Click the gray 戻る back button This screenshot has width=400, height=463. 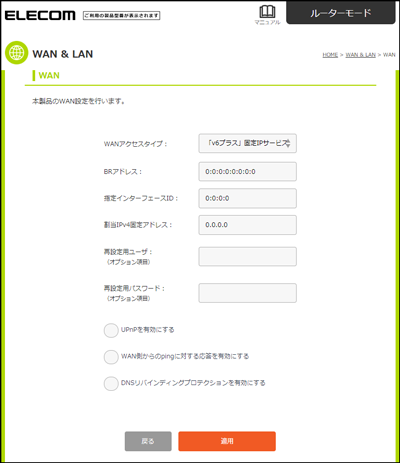coord(148,441)
